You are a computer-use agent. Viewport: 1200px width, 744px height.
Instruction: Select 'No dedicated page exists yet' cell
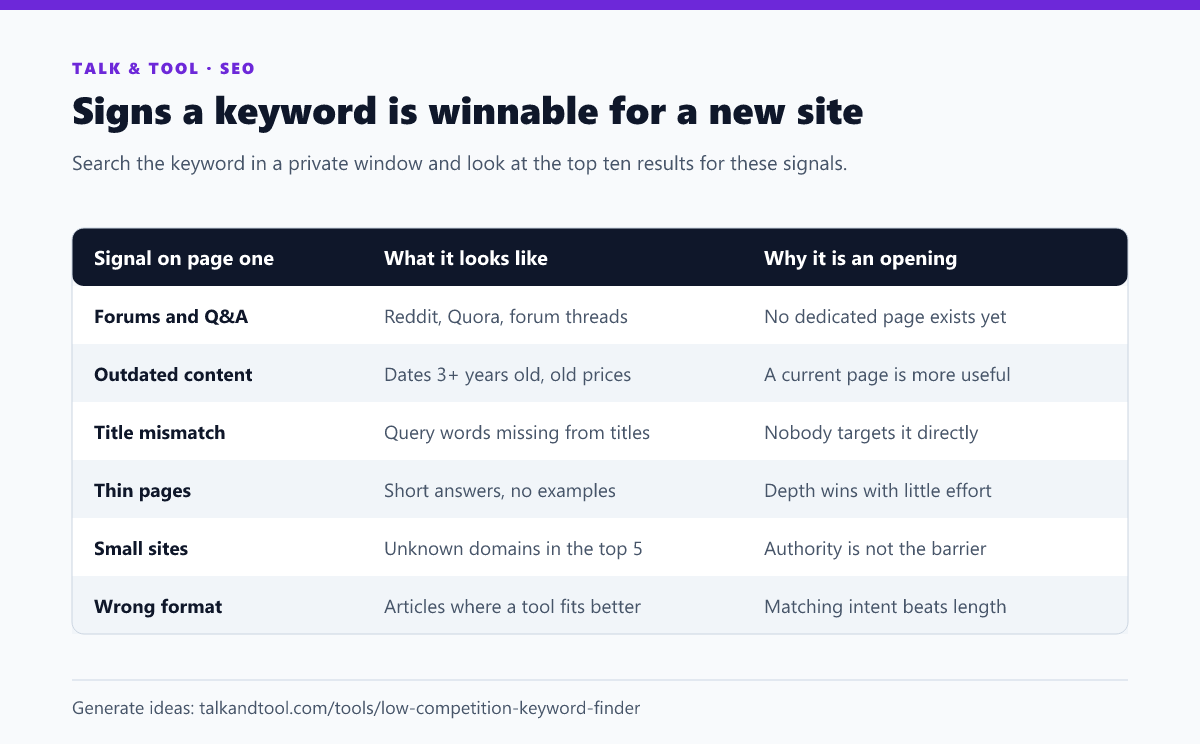(x=885, y=316)
